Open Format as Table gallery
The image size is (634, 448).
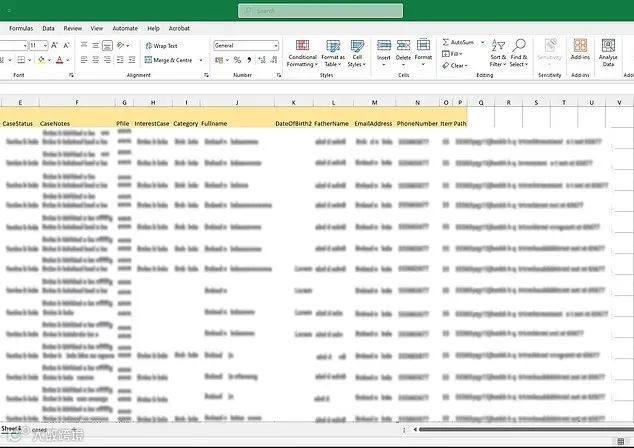pos(333,53)
